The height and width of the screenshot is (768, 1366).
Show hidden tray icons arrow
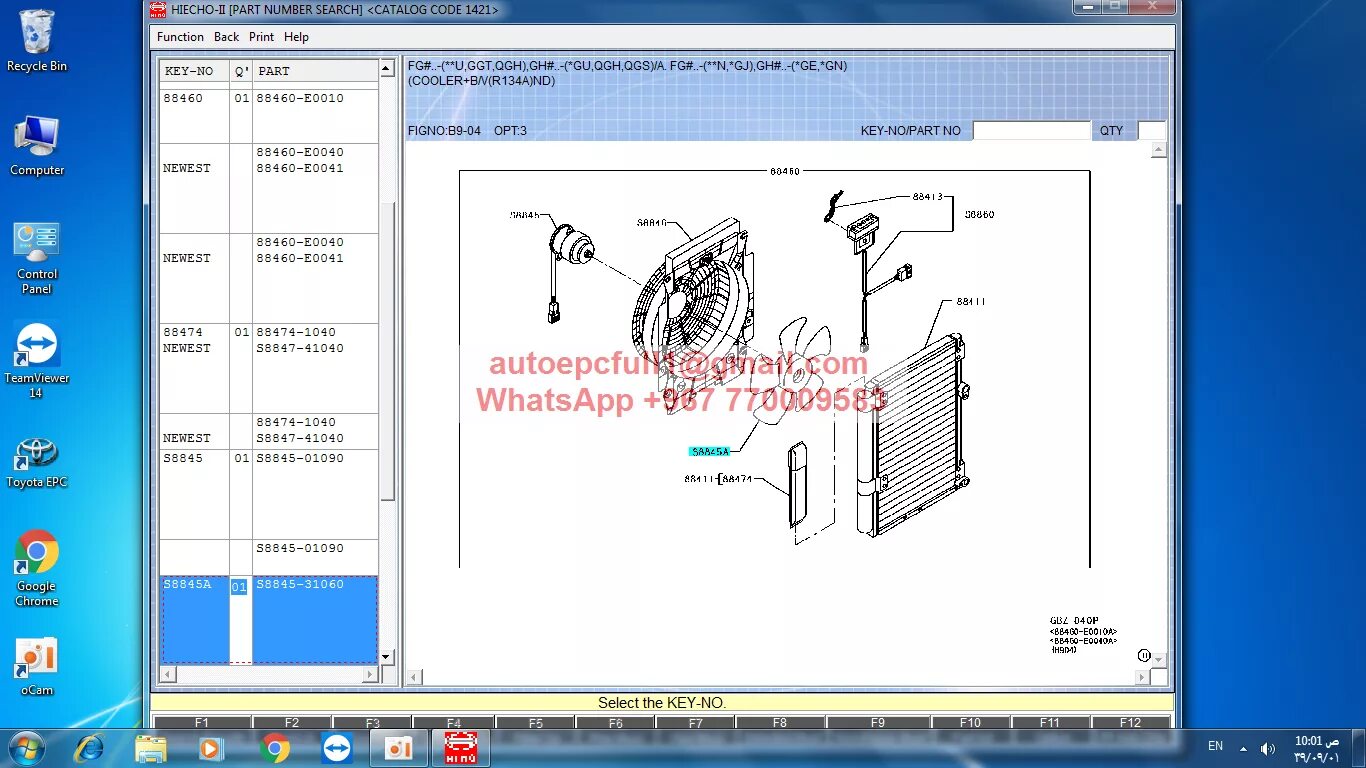point(1243,748)
